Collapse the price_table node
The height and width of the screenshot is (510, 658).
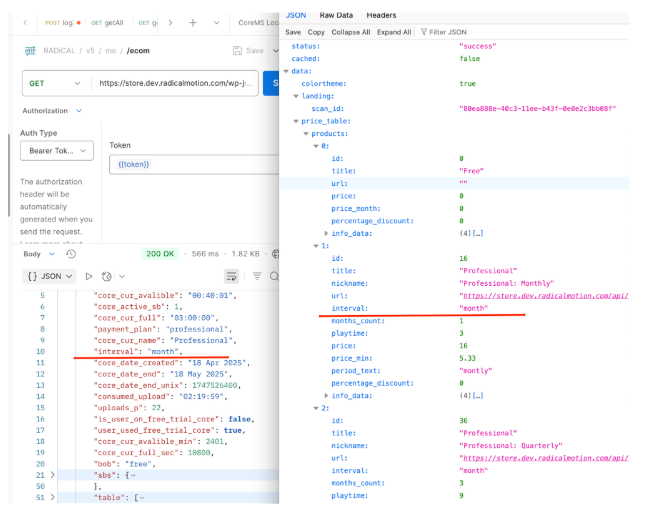pyautogui.click(x=296, y=121)
